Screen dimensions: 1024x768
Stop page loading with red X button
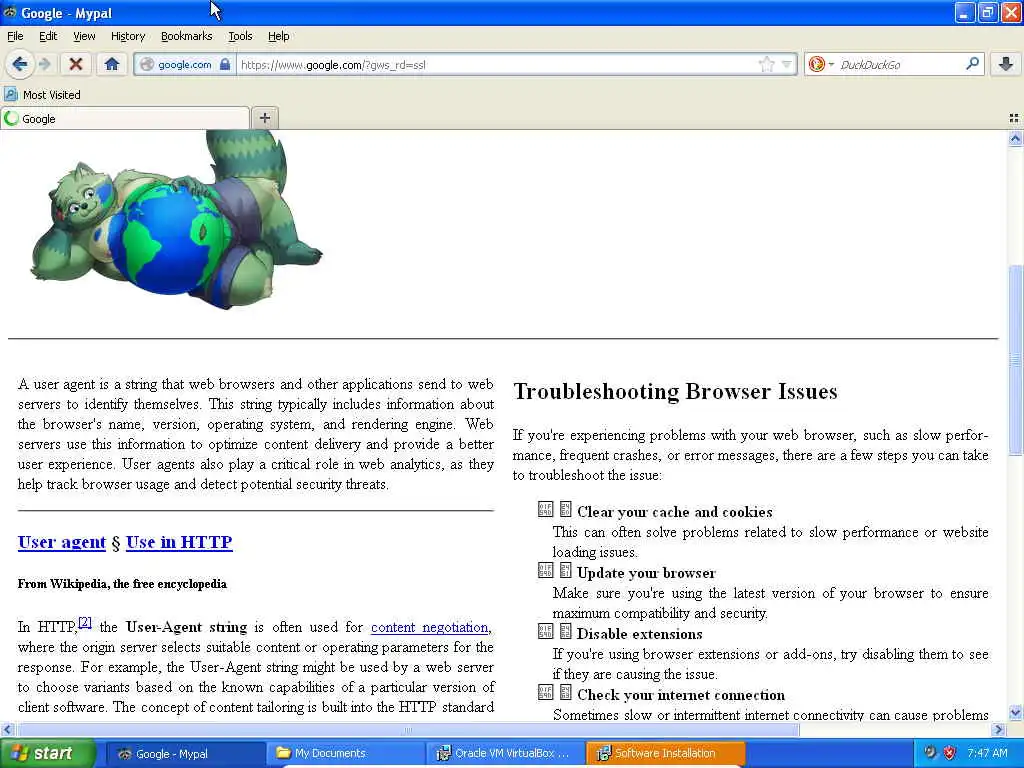[x=76, y=64]
